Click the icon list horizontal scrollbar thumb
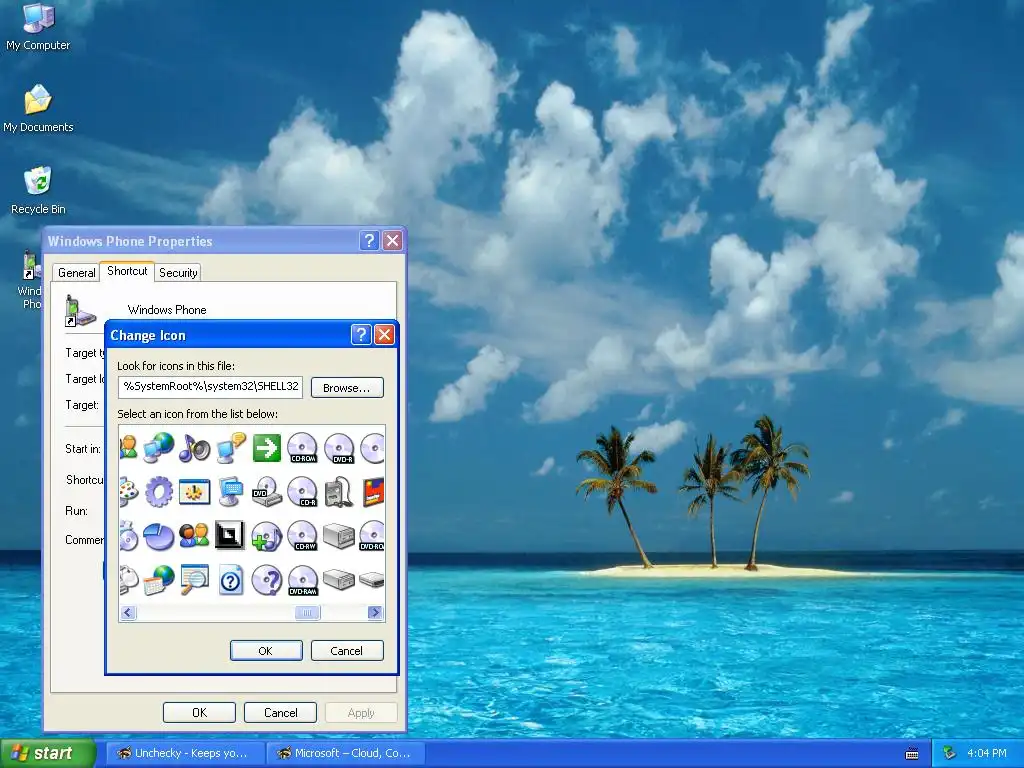The width and height of the screenshot is (1024, 768). pyautogui.click(x=308, y=613)
